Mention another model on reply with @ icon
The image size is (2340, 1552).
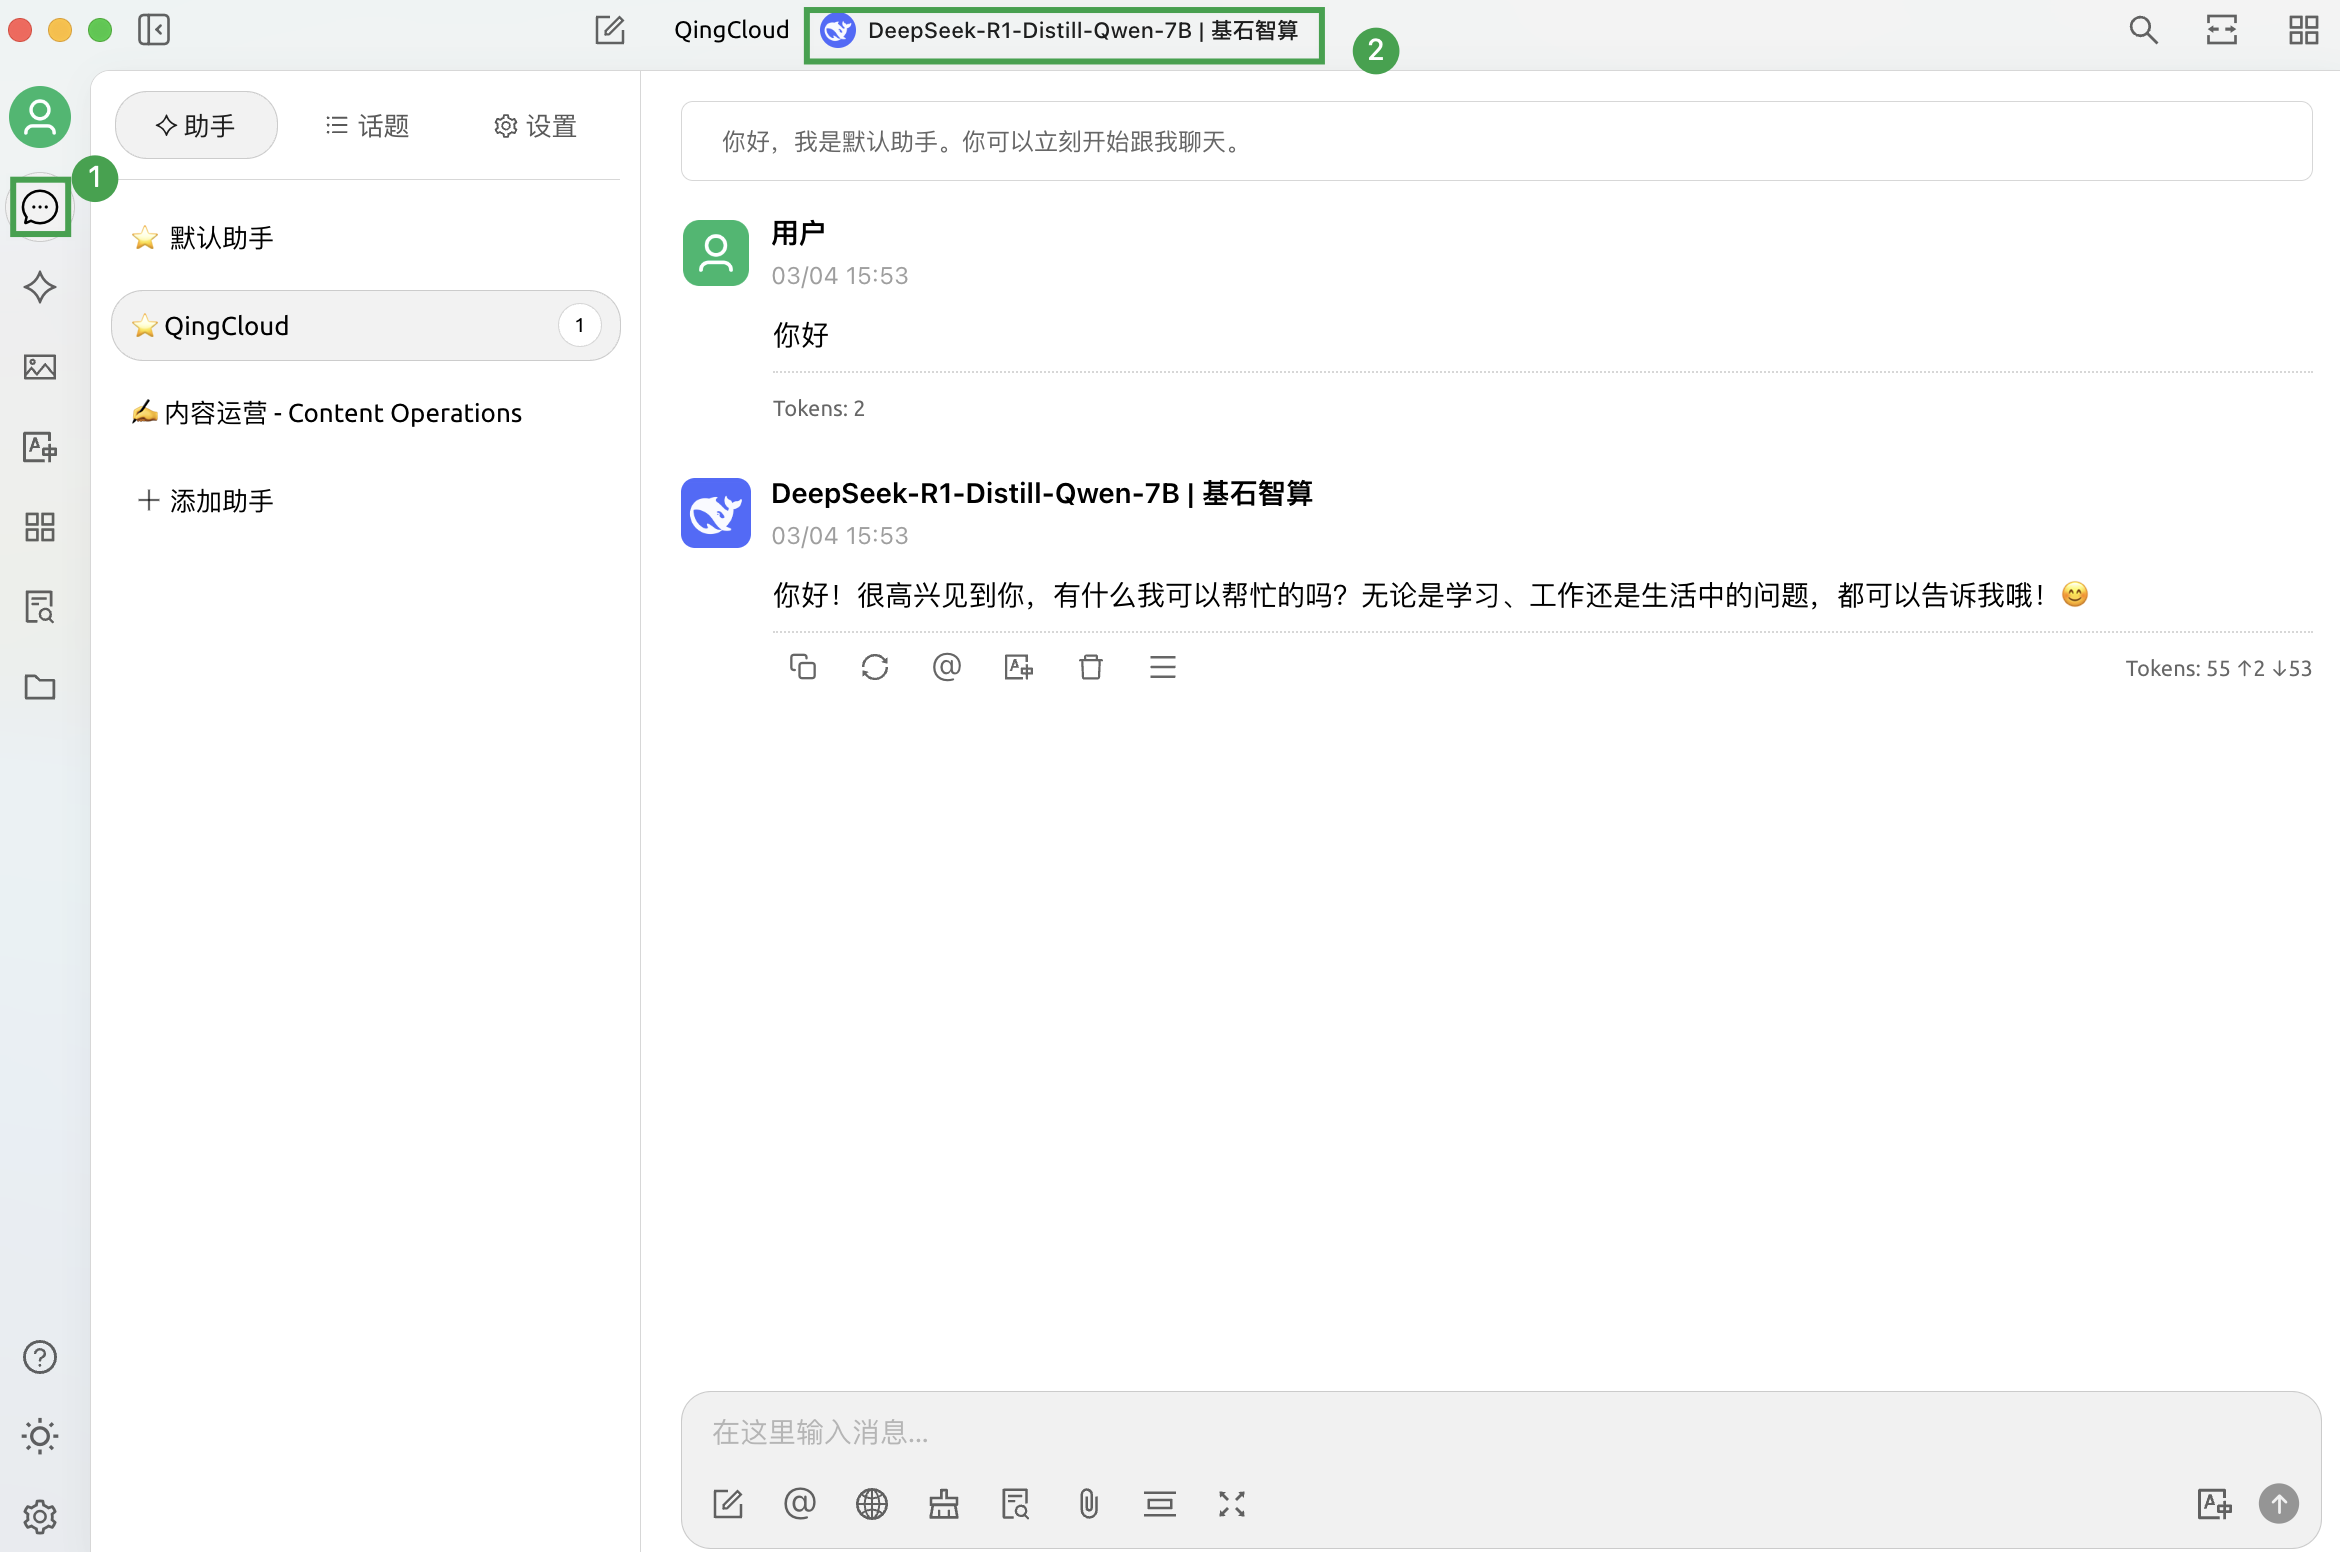coord(947,667)
